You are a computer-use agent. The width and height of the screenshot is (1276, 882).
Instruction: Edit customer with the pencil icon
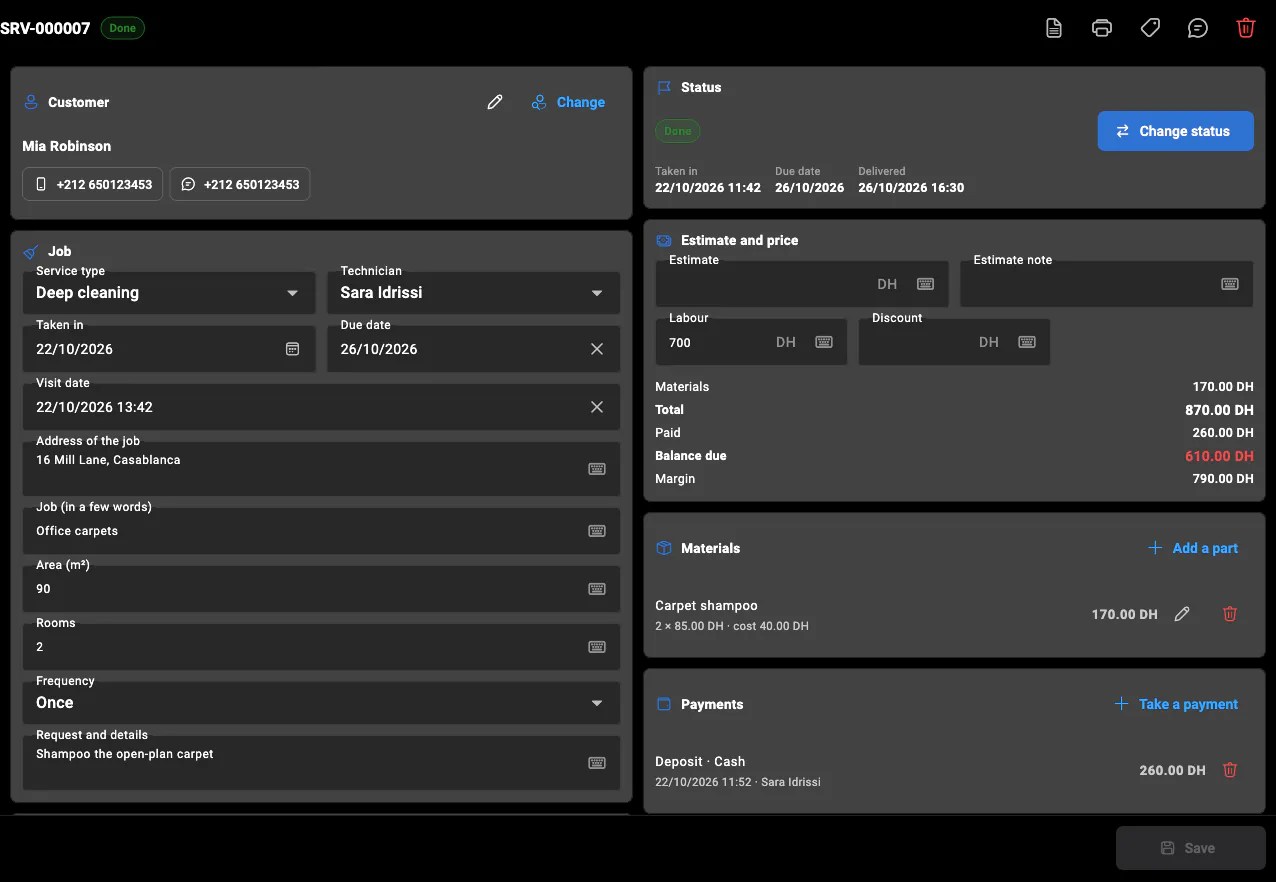(x=495, y=102)
